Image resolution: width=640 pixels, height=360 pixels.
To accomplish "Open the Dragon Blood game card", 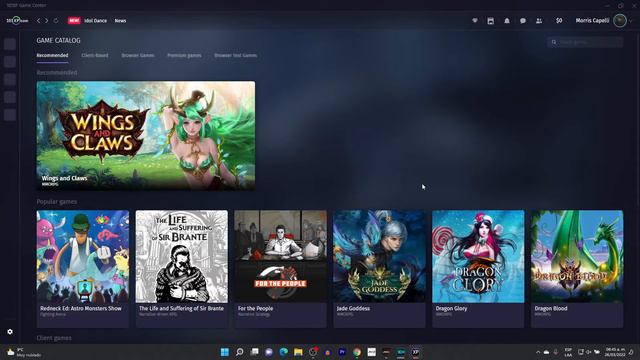I will [577, 269].
